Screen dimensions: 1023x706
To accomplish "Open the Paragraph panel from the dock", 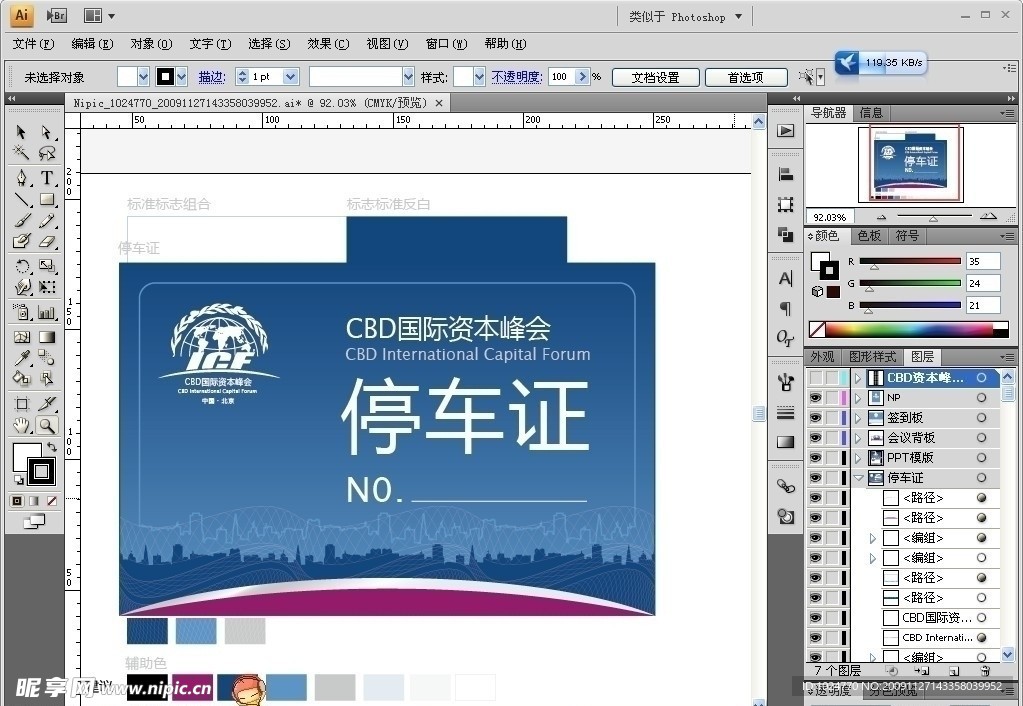I will pos(786,308).
